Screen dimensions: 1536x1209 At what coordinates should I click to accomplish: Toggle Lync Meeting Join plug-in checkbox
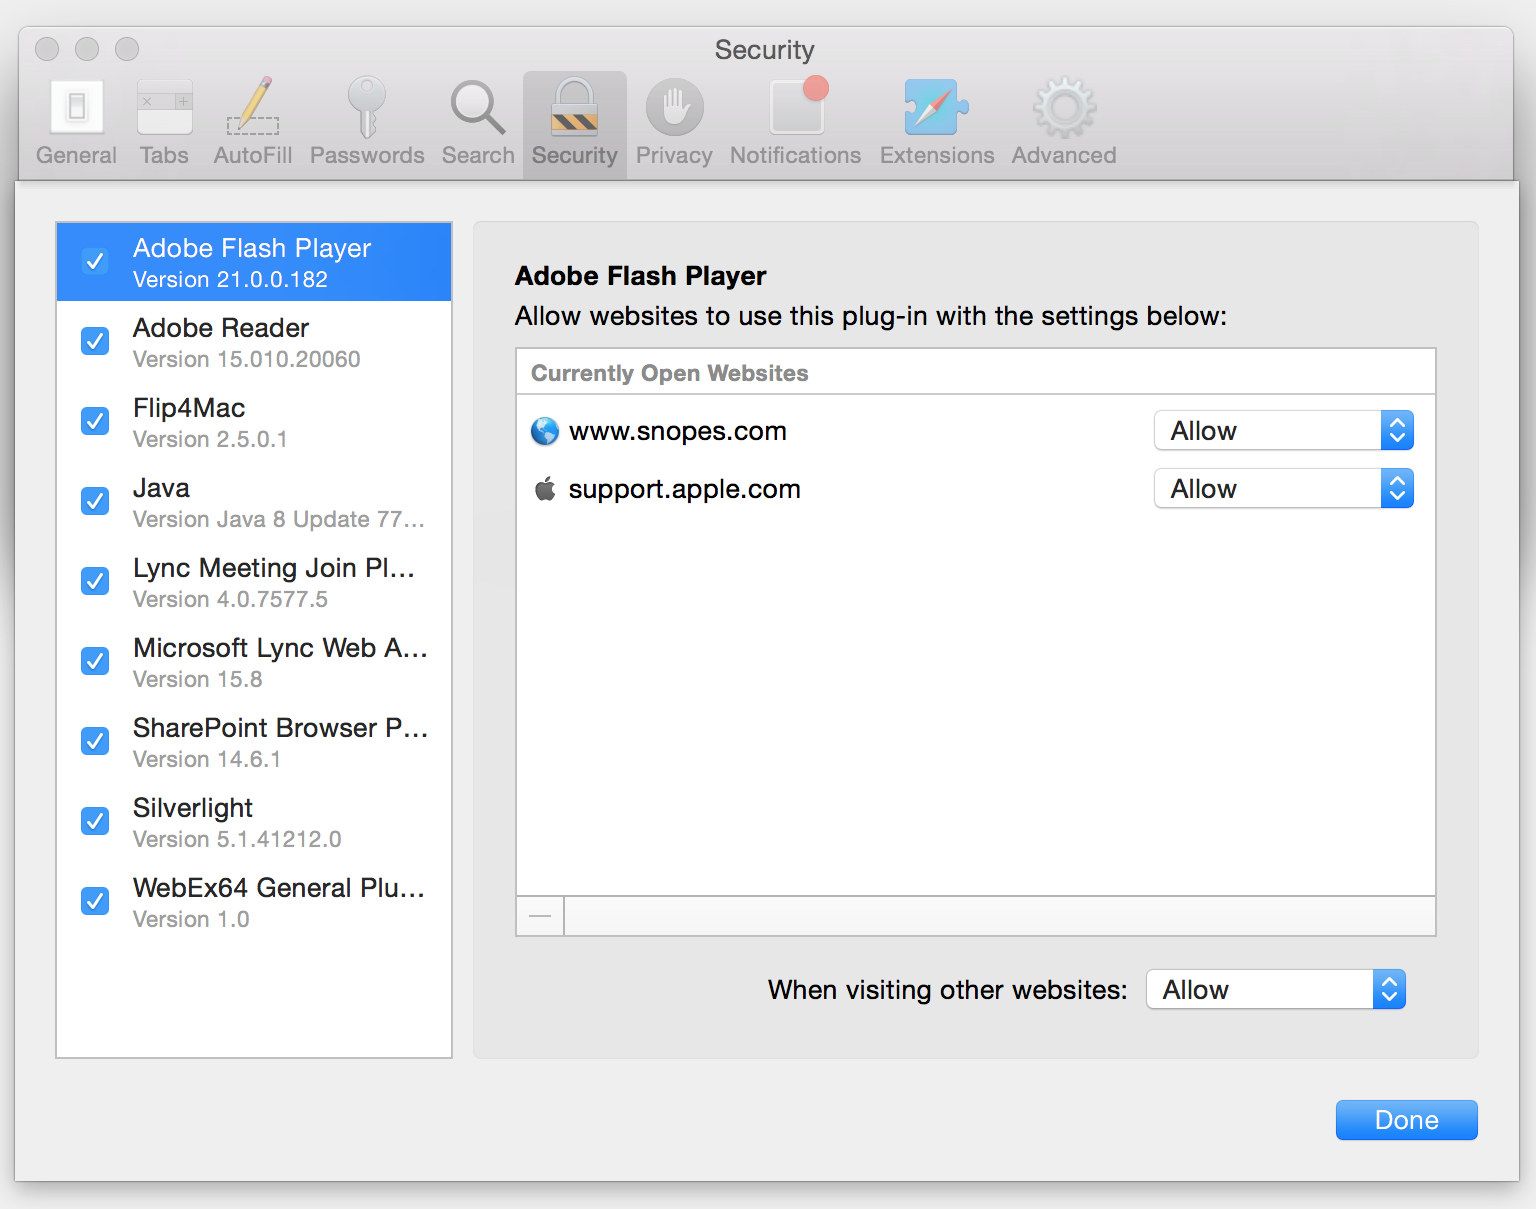coord(95,581)
